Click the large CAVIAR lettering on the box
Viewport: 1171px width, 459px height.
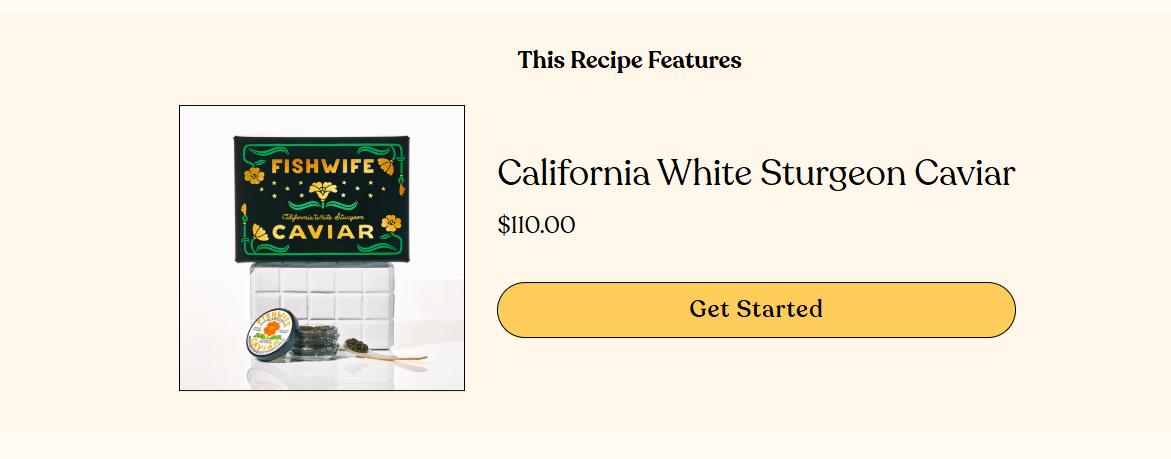click(322, 233)
